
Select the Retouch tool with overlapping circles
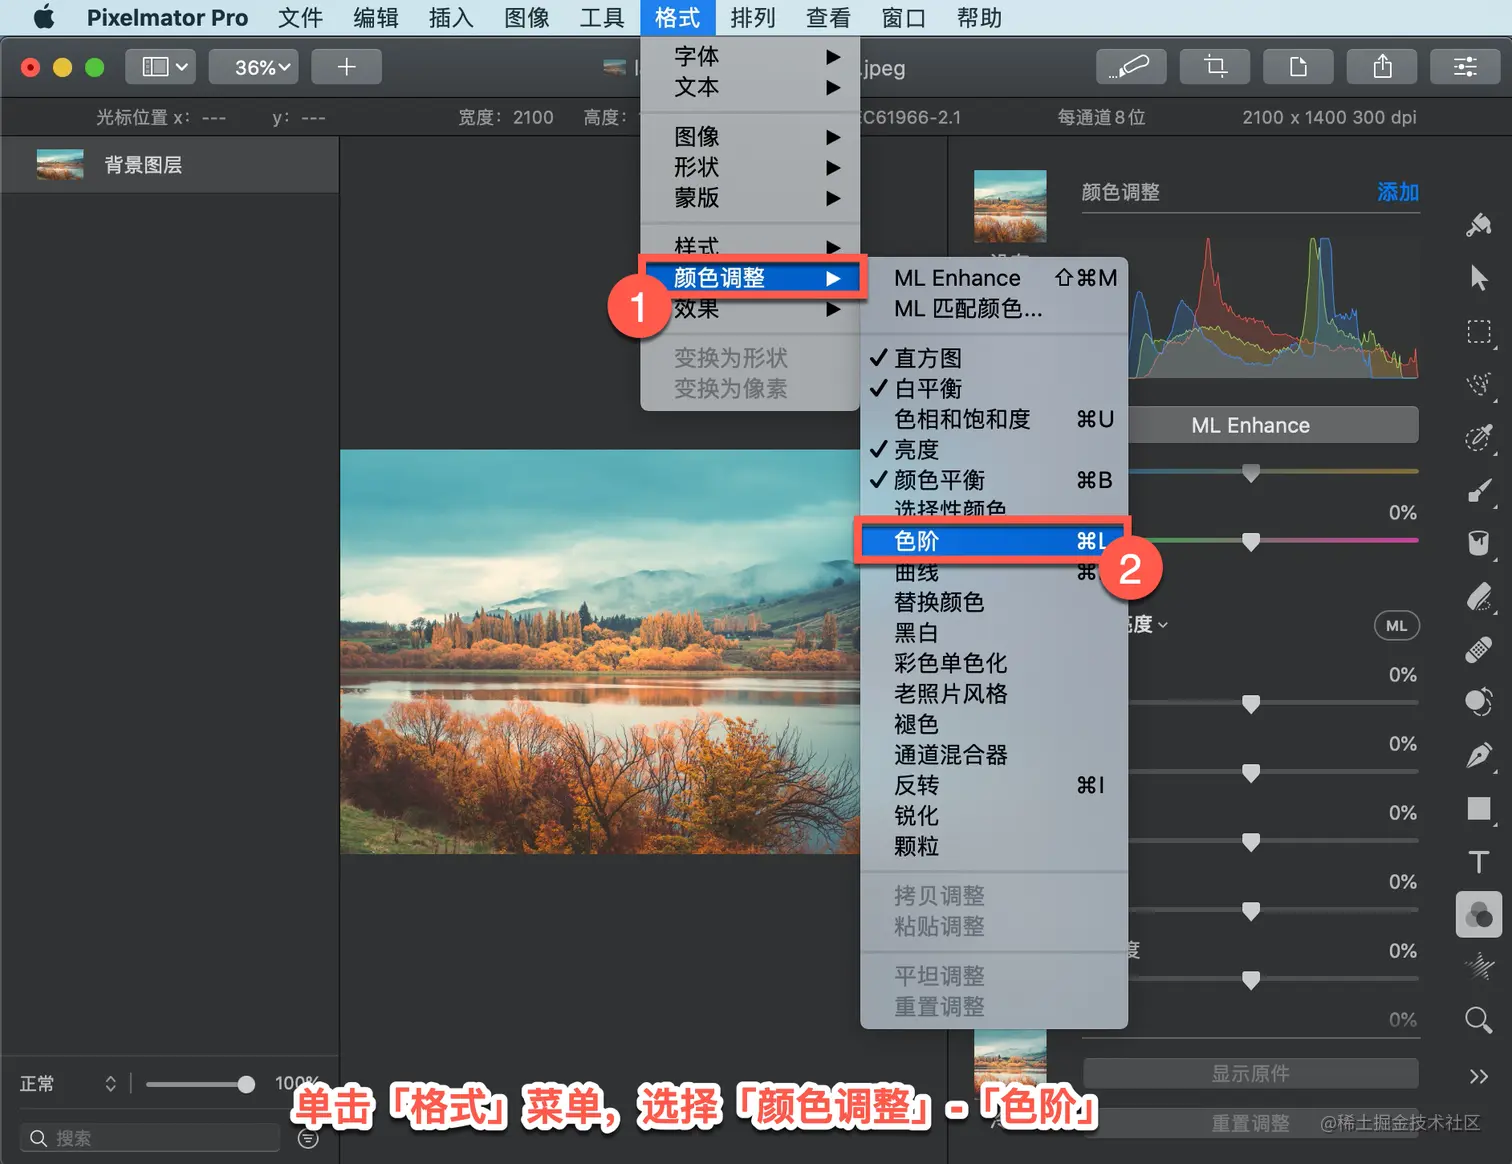click(1479, 703)
